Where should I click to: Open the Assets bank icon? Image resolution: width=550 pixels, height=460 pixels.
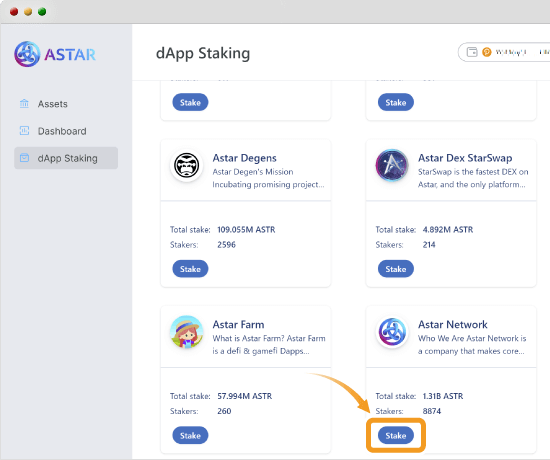pyautogui.click(x=24, y=104)
